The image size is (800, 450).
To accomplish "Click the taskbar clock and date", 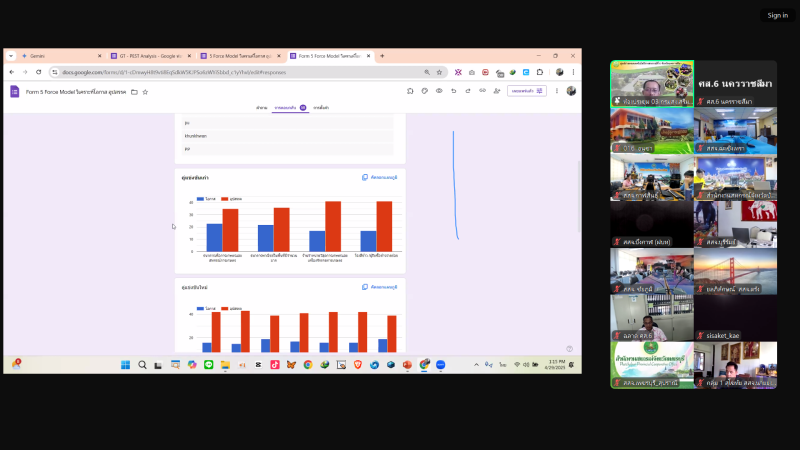I will (x=555, y=365).
